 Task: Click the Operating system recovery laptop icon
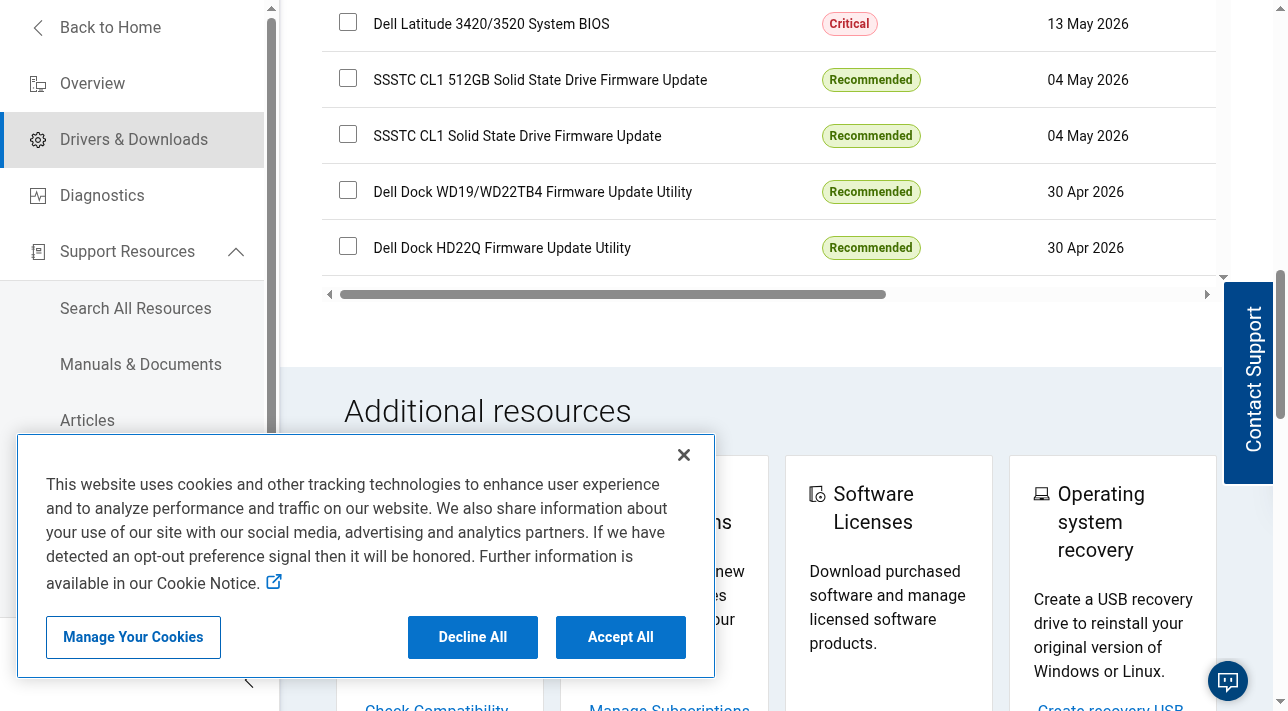1041,494
